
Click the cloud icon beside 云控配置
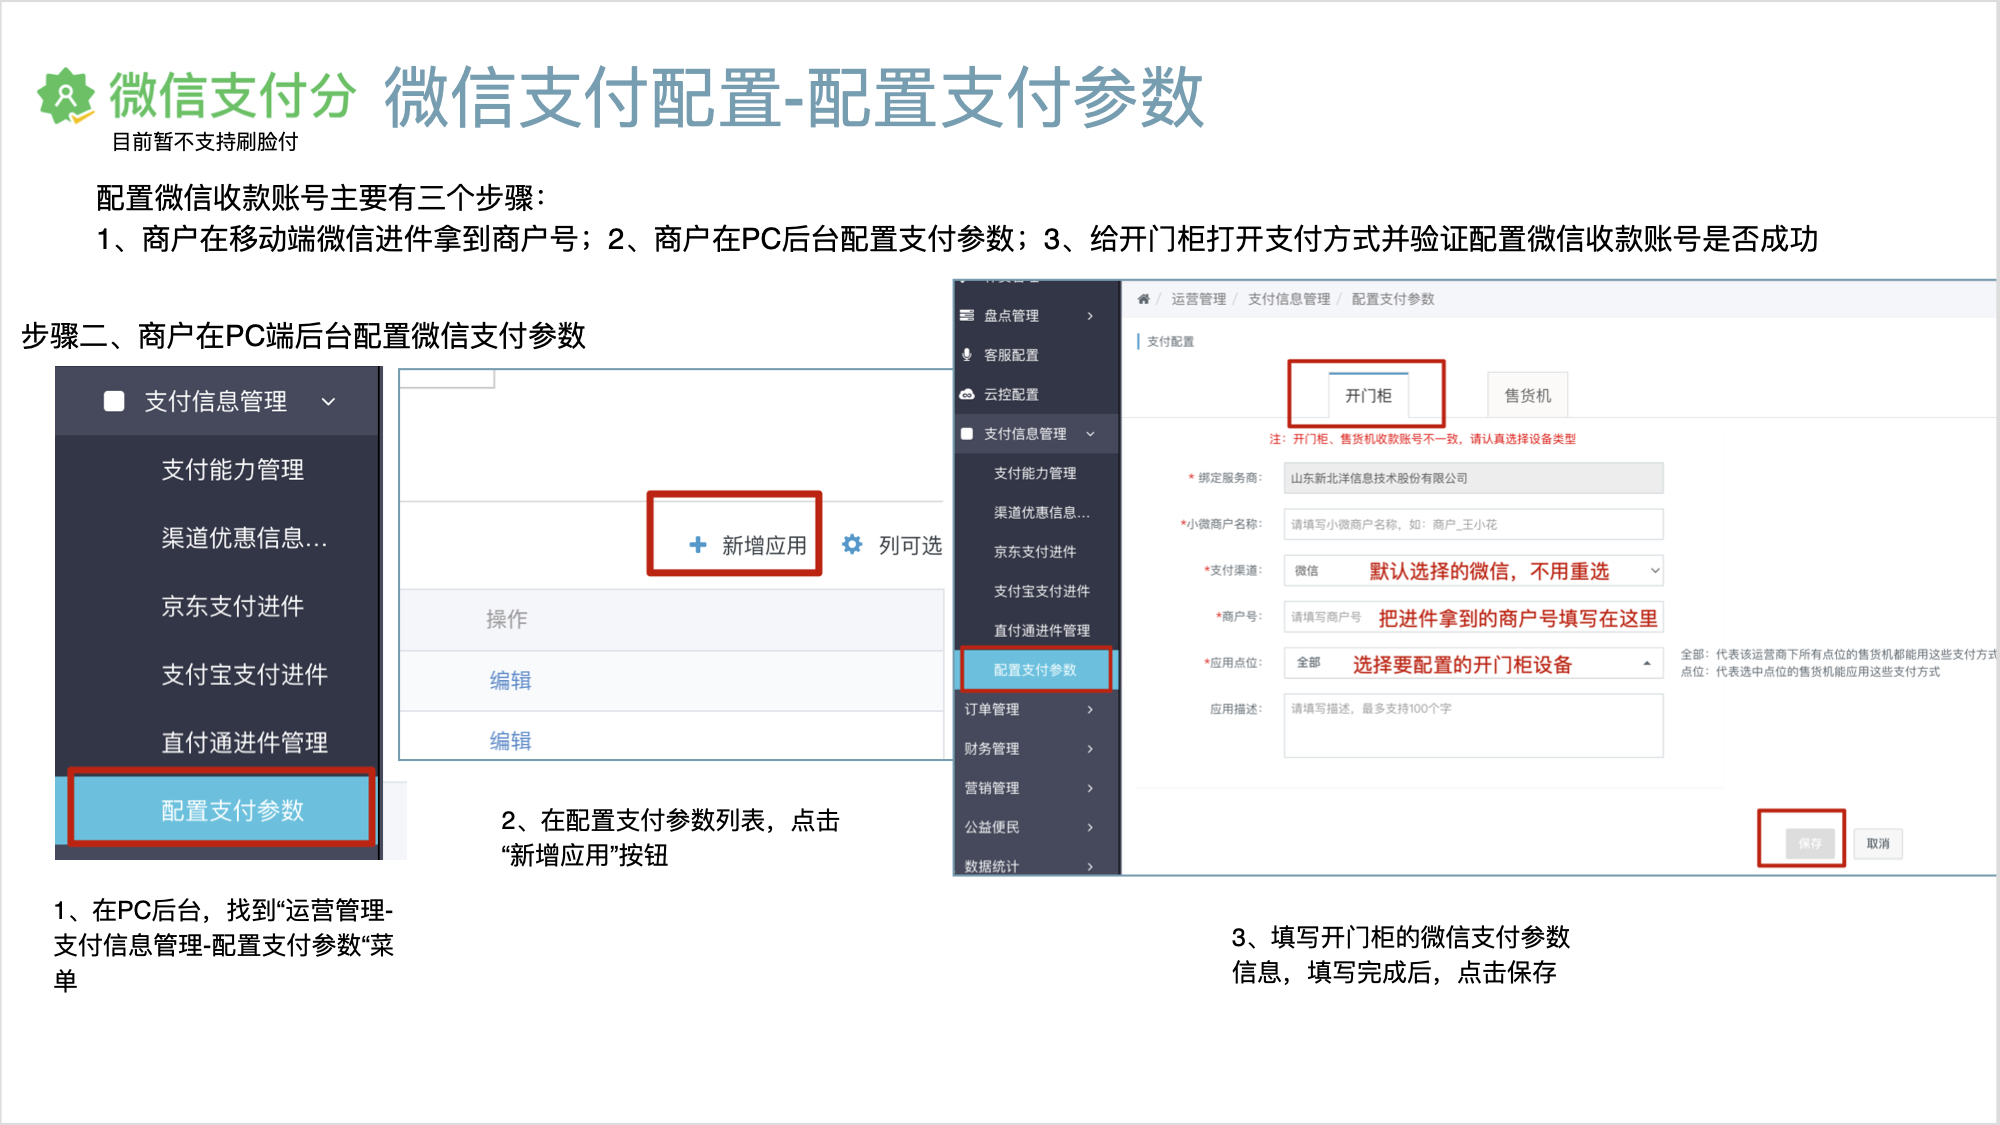coord(967,394)
